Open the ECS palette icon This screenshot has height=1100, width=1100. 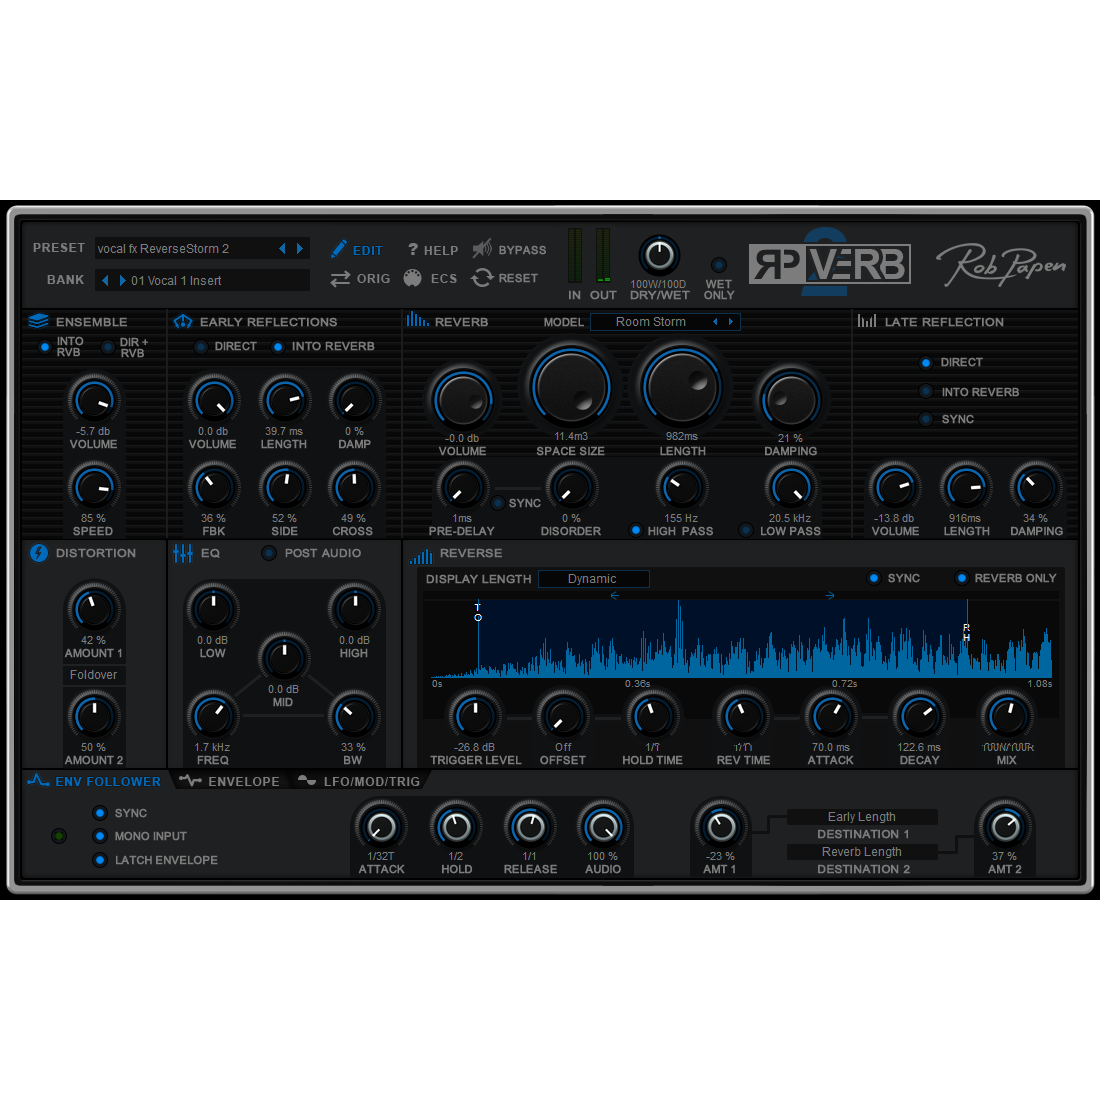pos(412,278)
